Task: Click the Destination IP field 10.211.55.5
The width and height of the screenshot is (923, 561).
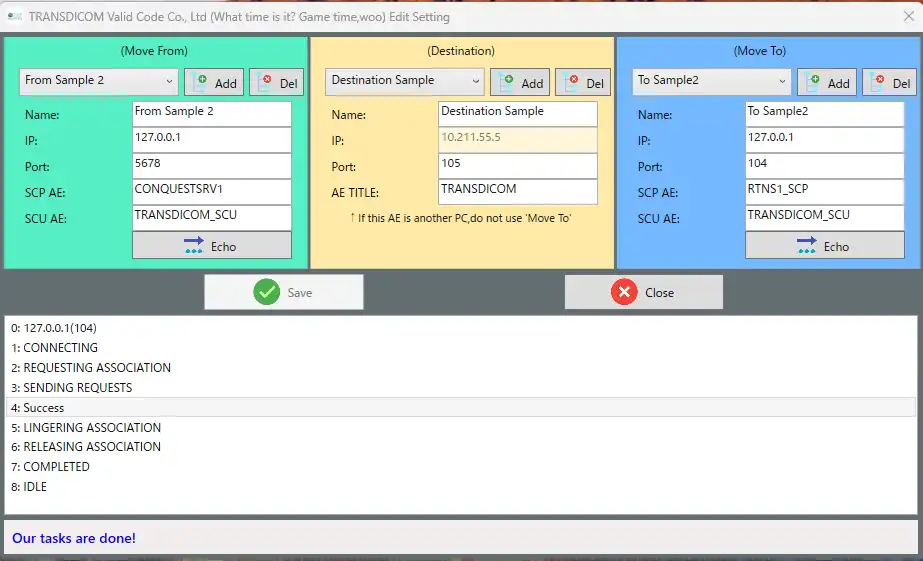Action: pyautogui.click(x=518, y=140)
